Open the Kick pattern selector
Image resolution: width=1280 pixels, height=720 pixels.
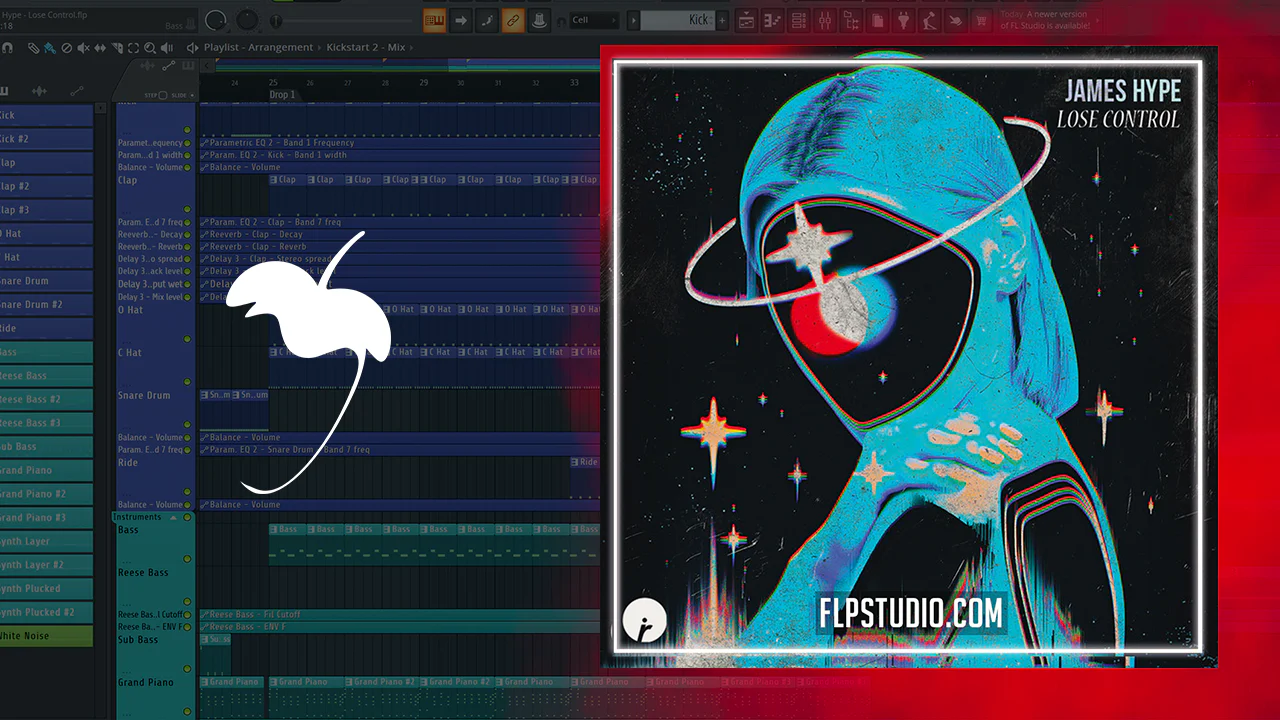tap(677, 20)
